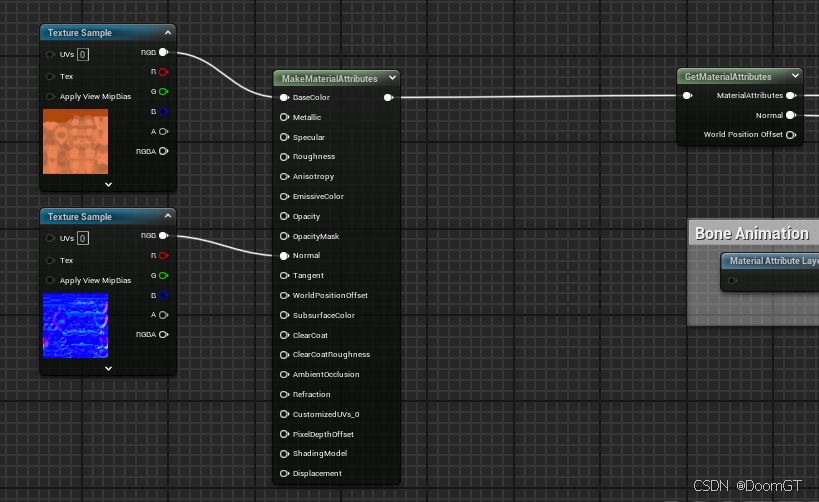Click PixelDepthOffset input pin on MakeMaterialAttributes
The width and height of the screenshot is (819, 502).
tap(284, 434)
